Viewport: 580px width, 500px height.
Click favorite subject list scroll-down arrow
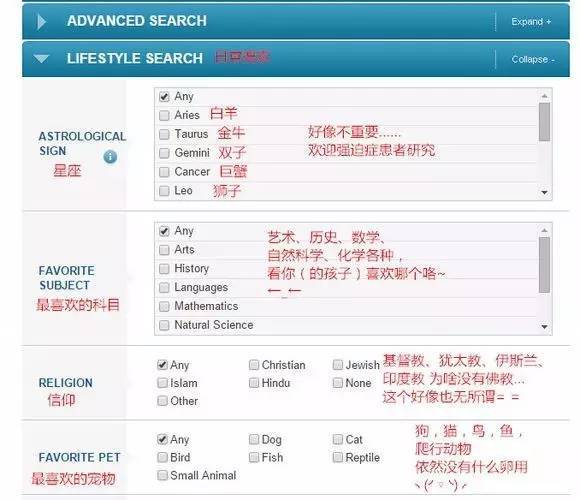pyautogui.click(x=544, y=327)
